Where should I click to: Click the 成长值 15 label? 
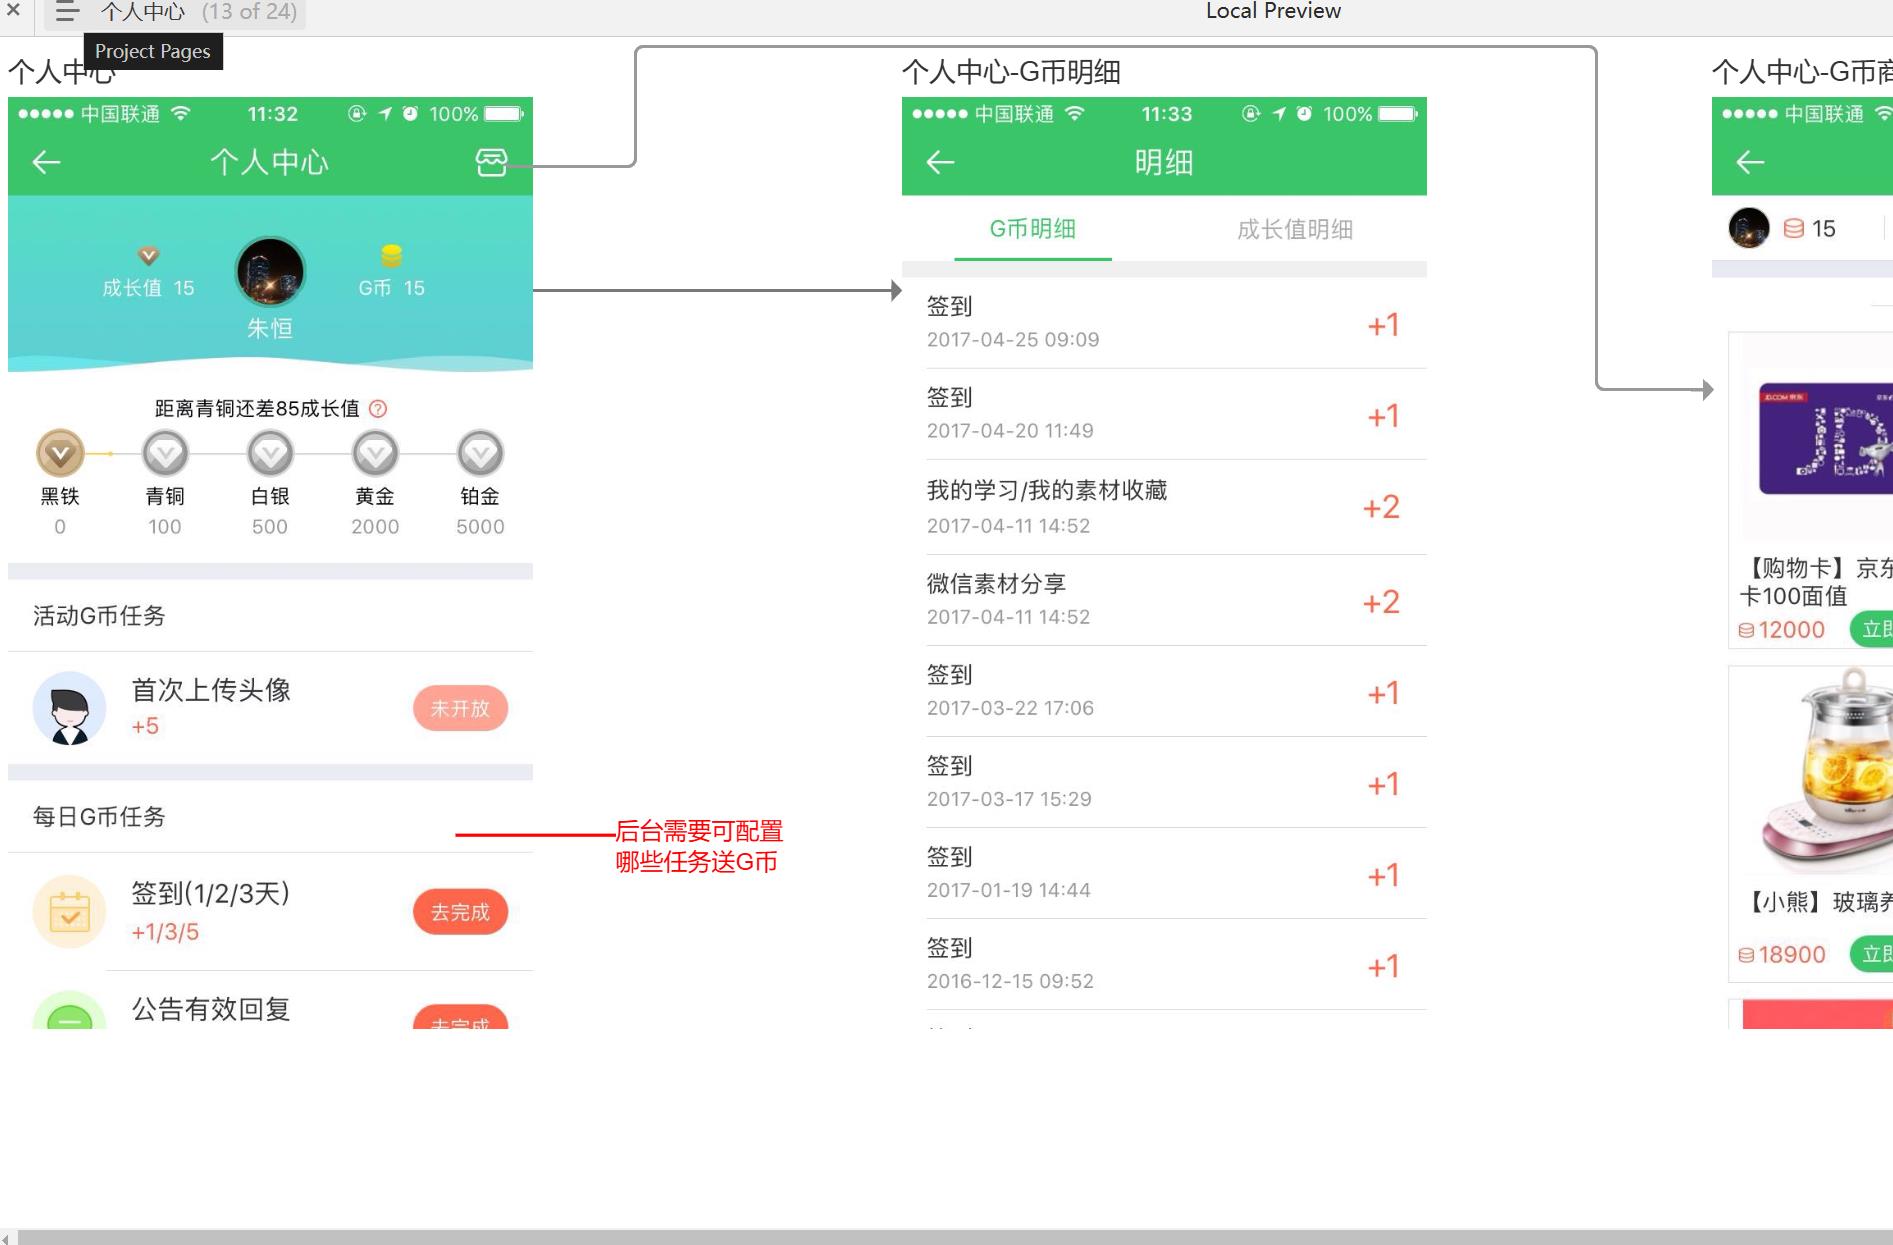pyautogui.click(x=148, y=288)
